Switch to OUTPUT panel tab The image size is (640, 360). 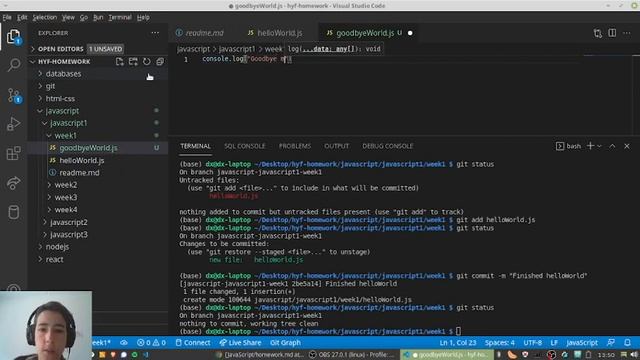336,146
